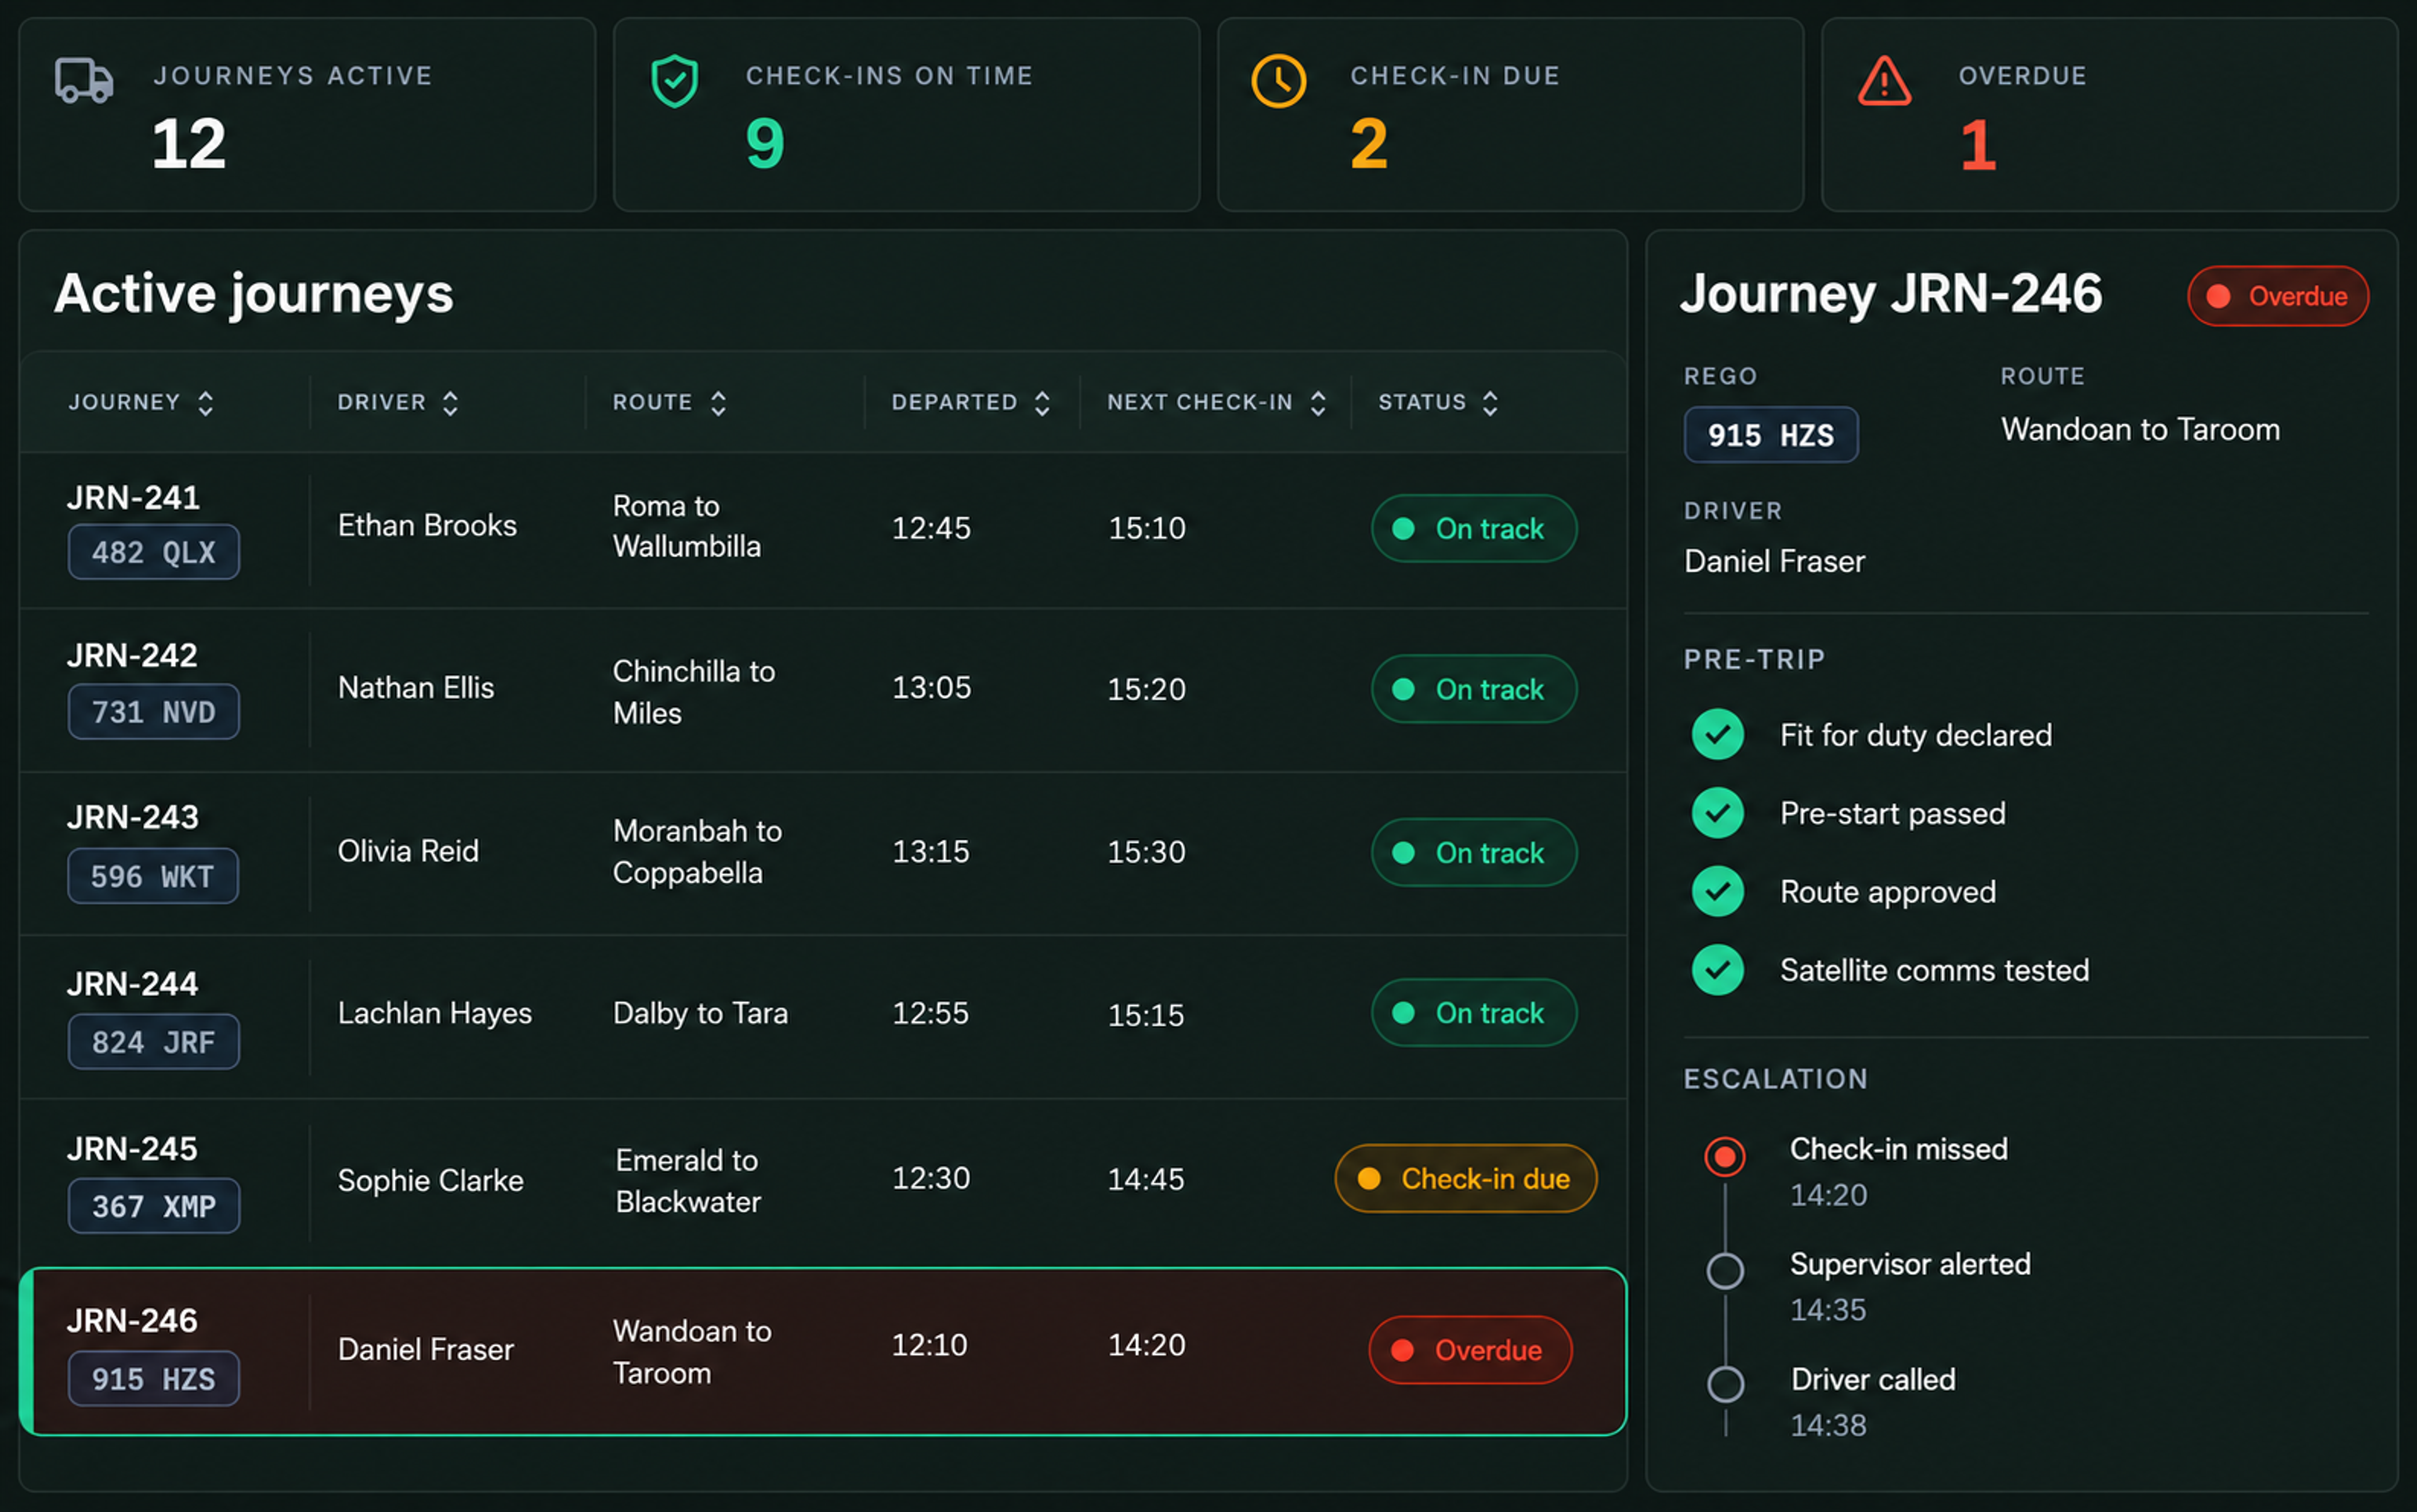Click the On track status for JRN-242
The height and width of the screenshot is (1512, 2417).
tap(1474, 689)
